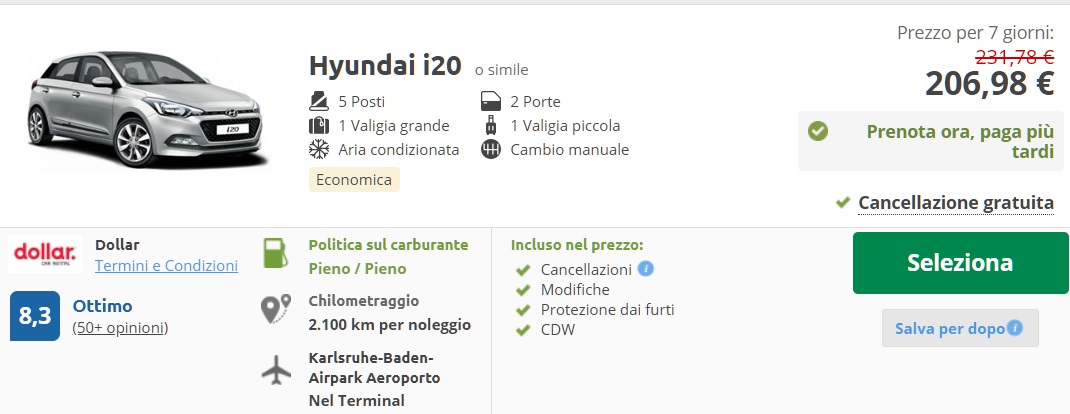Click the air conditioning snowflake icon
The image size is (1070, 414).
(319, 149)
